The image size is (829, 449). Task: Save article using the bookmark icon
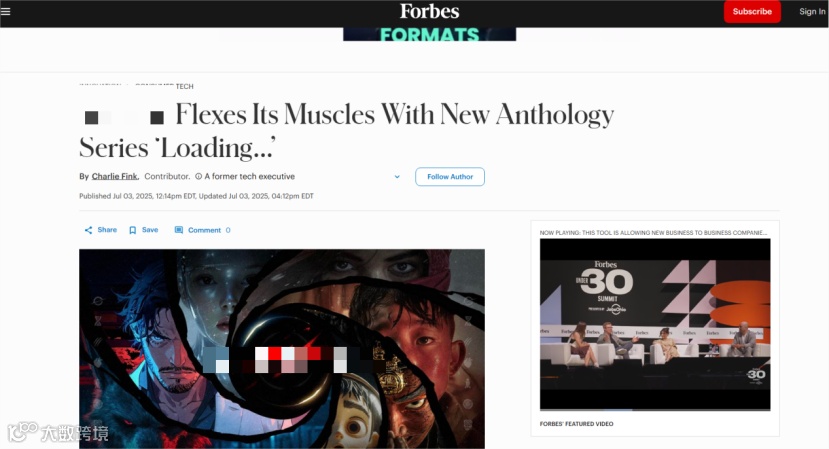[x=133, y=230]
